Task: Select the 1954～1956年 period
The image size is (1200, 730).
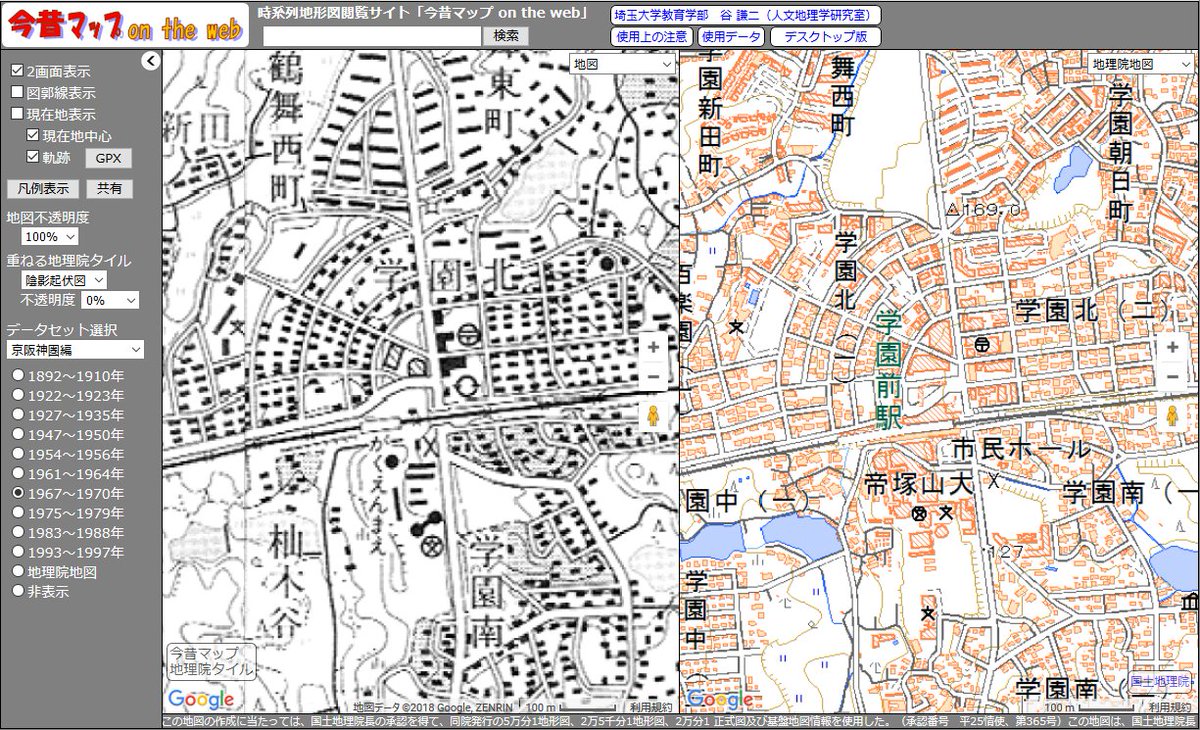Action: pos(18,454)
